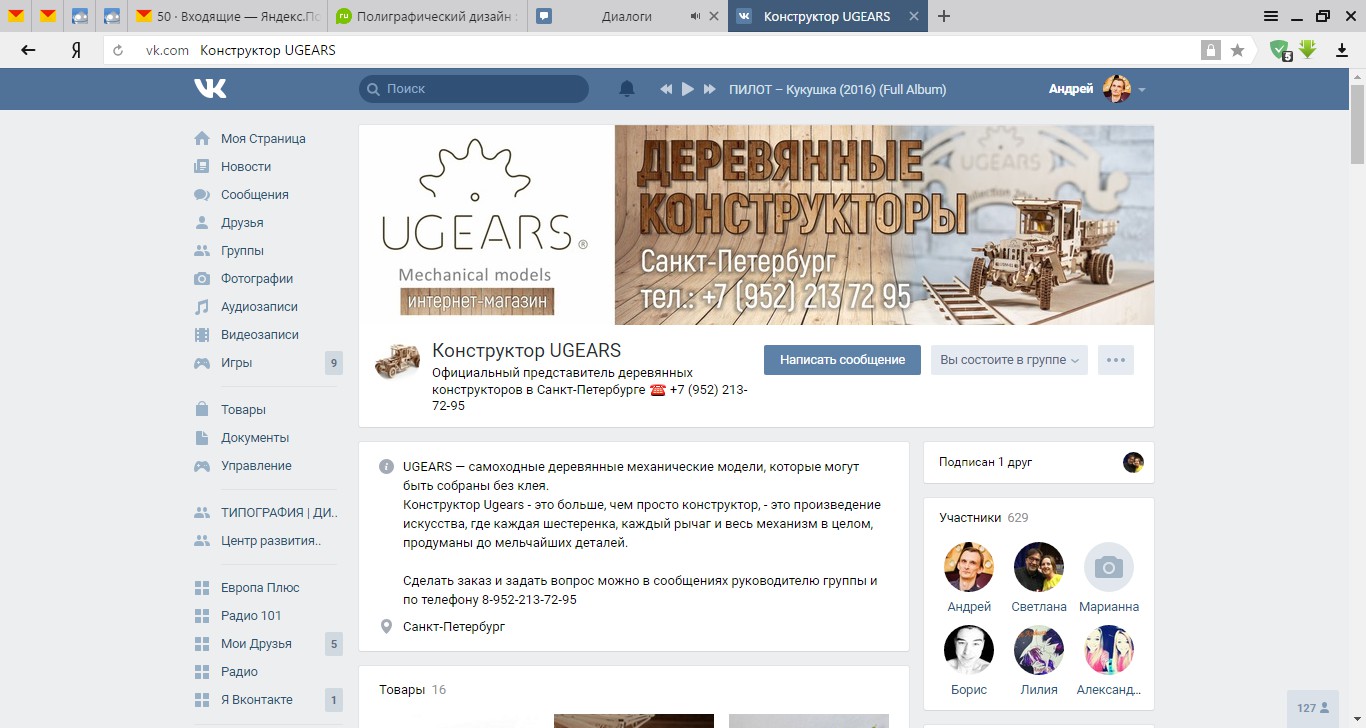This screenshot has height=728, width=1366.
Task: Open member Андрей's avatar
Action: [x=969, y=567]
